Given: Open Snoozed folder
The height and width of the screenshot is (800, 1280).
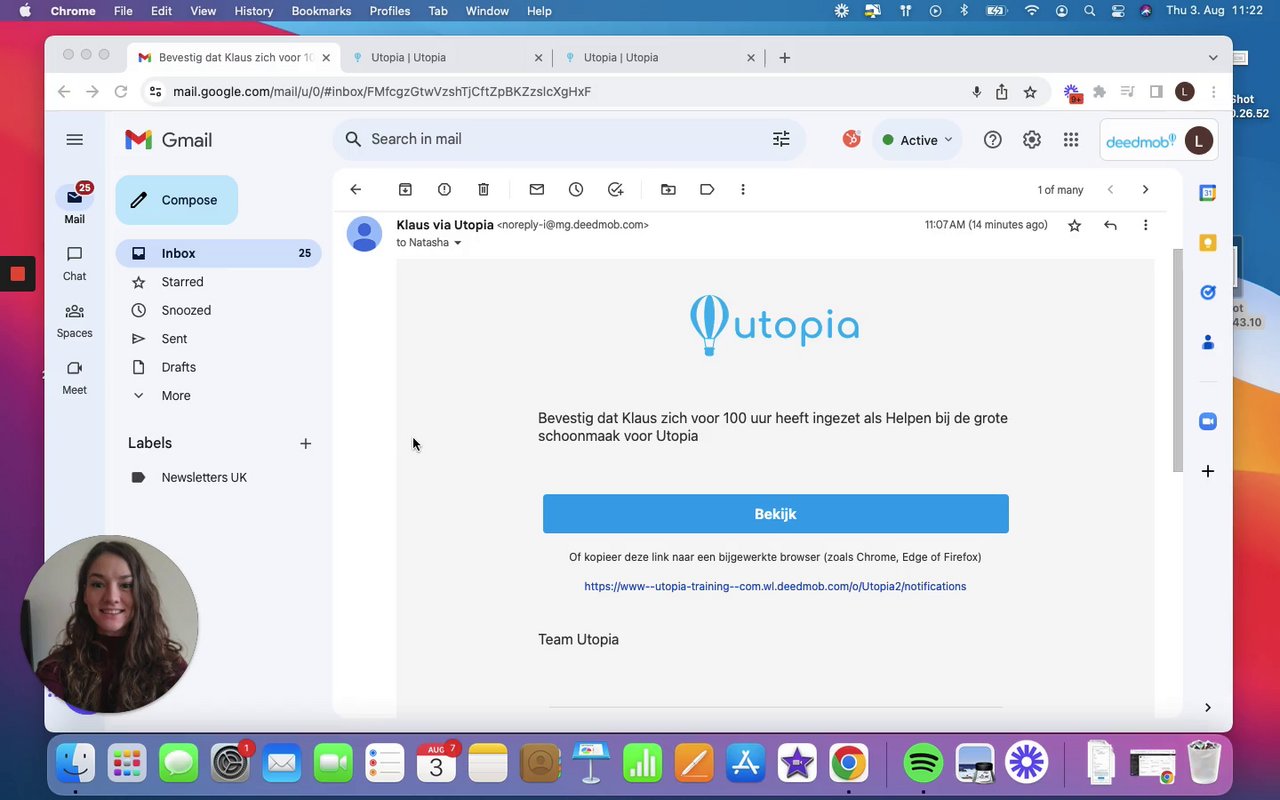Looking at the screenshot, I should [218, 310].
